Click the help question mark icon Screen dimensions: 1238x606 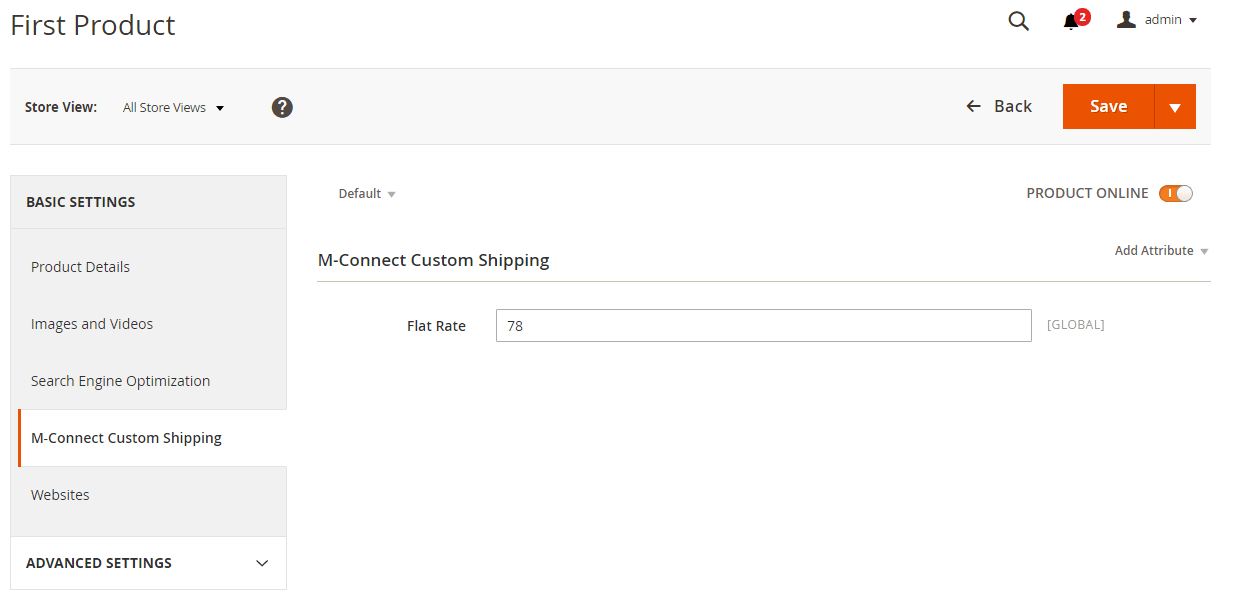[x=282, y=107]
